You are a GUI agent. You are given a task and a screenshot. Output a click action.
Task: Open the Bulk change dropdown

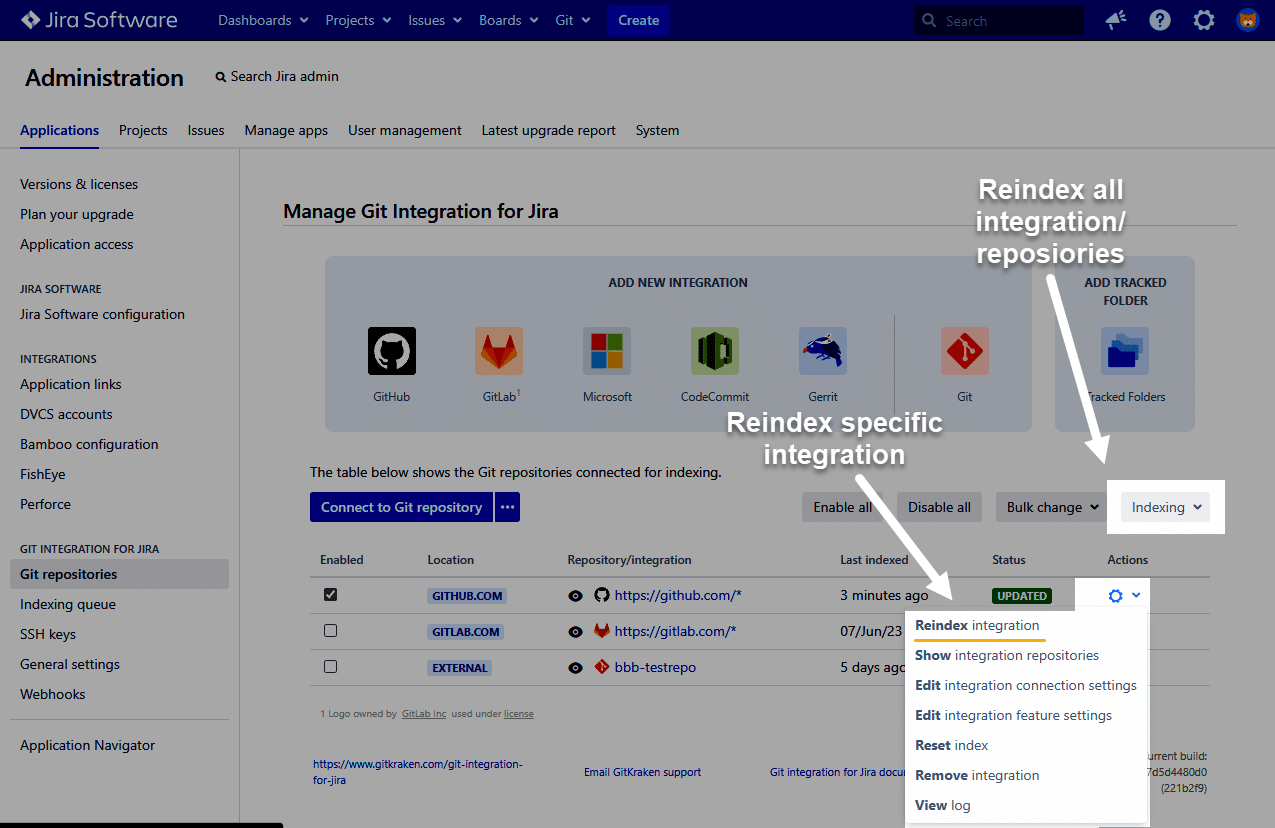tap(1052, 507)
